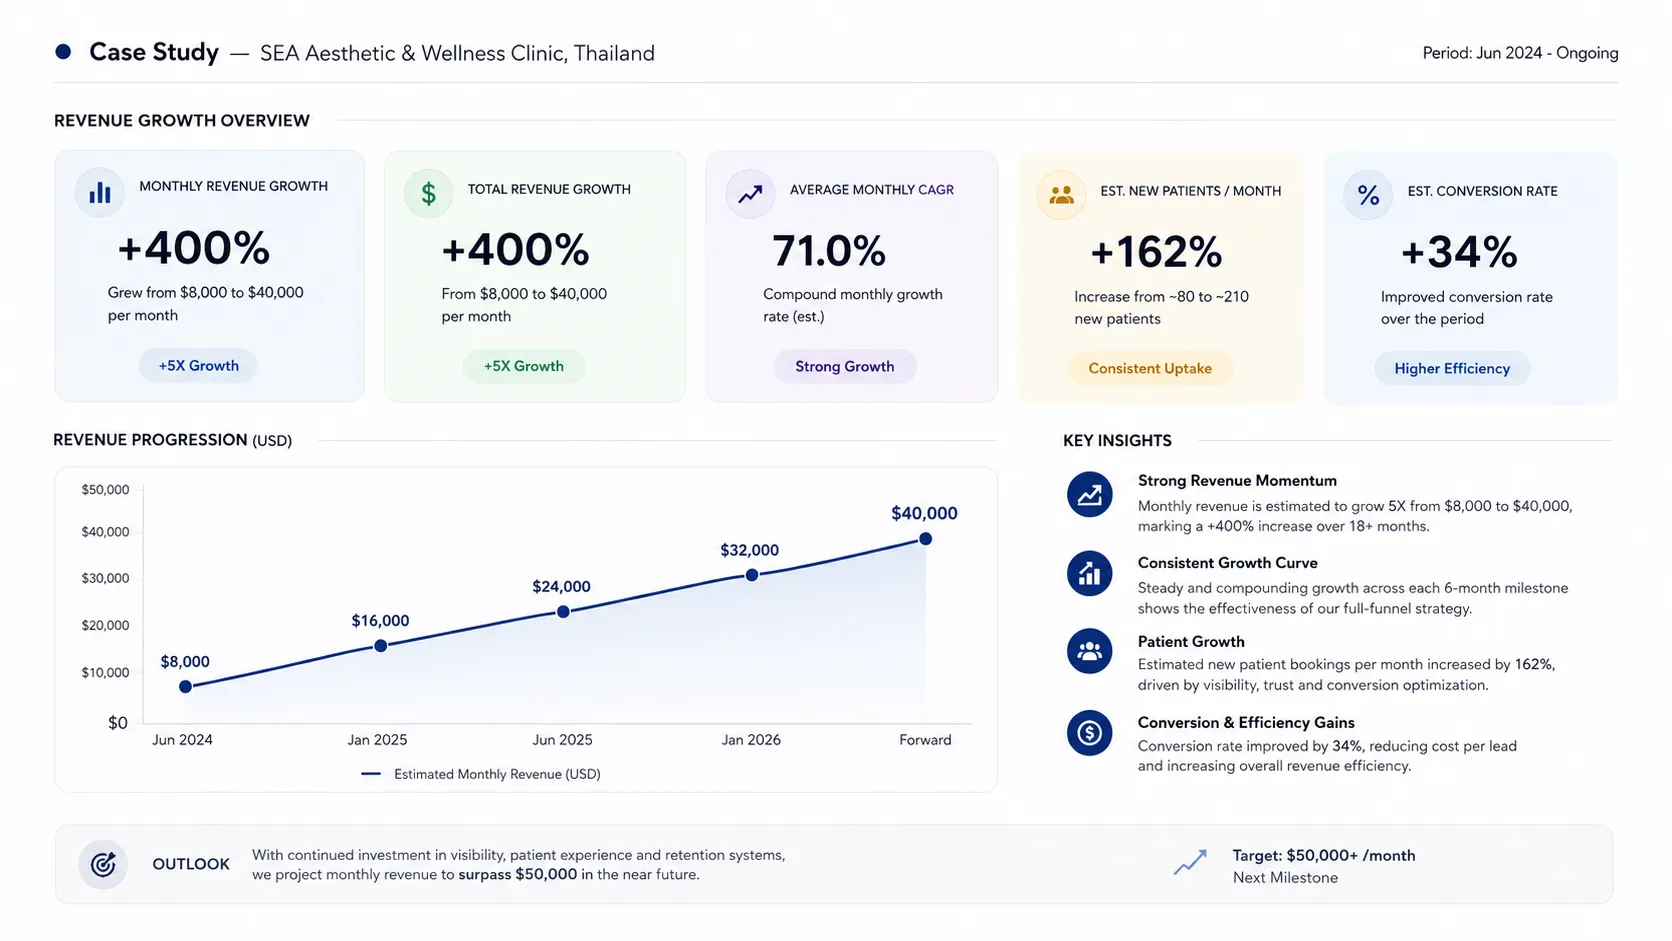Click the $24,000 Jun 2025 data point

[563, 611]
